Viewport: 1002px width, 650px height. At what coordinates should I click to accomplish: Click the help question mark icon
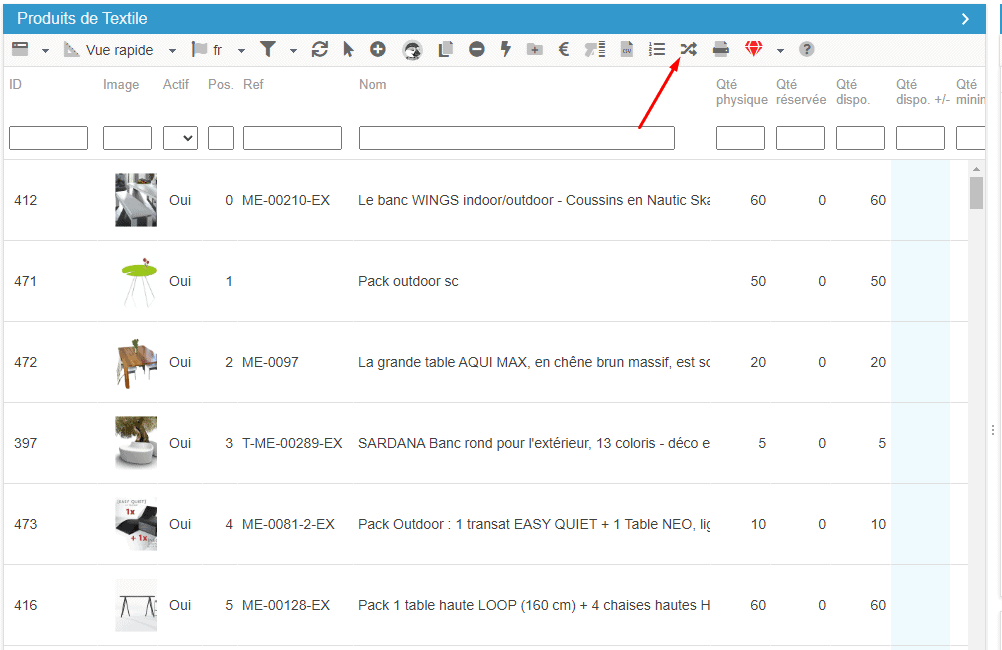click(x=807, y=49)
